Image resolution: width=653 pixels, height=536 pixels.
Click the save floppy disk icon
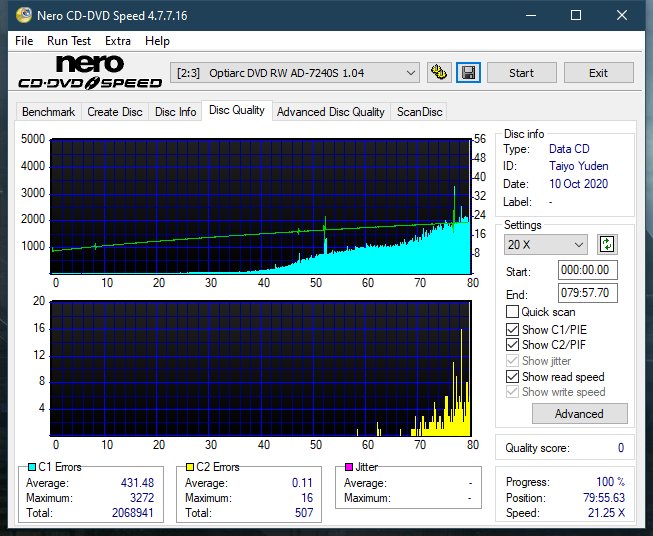[x=469, y=73]
